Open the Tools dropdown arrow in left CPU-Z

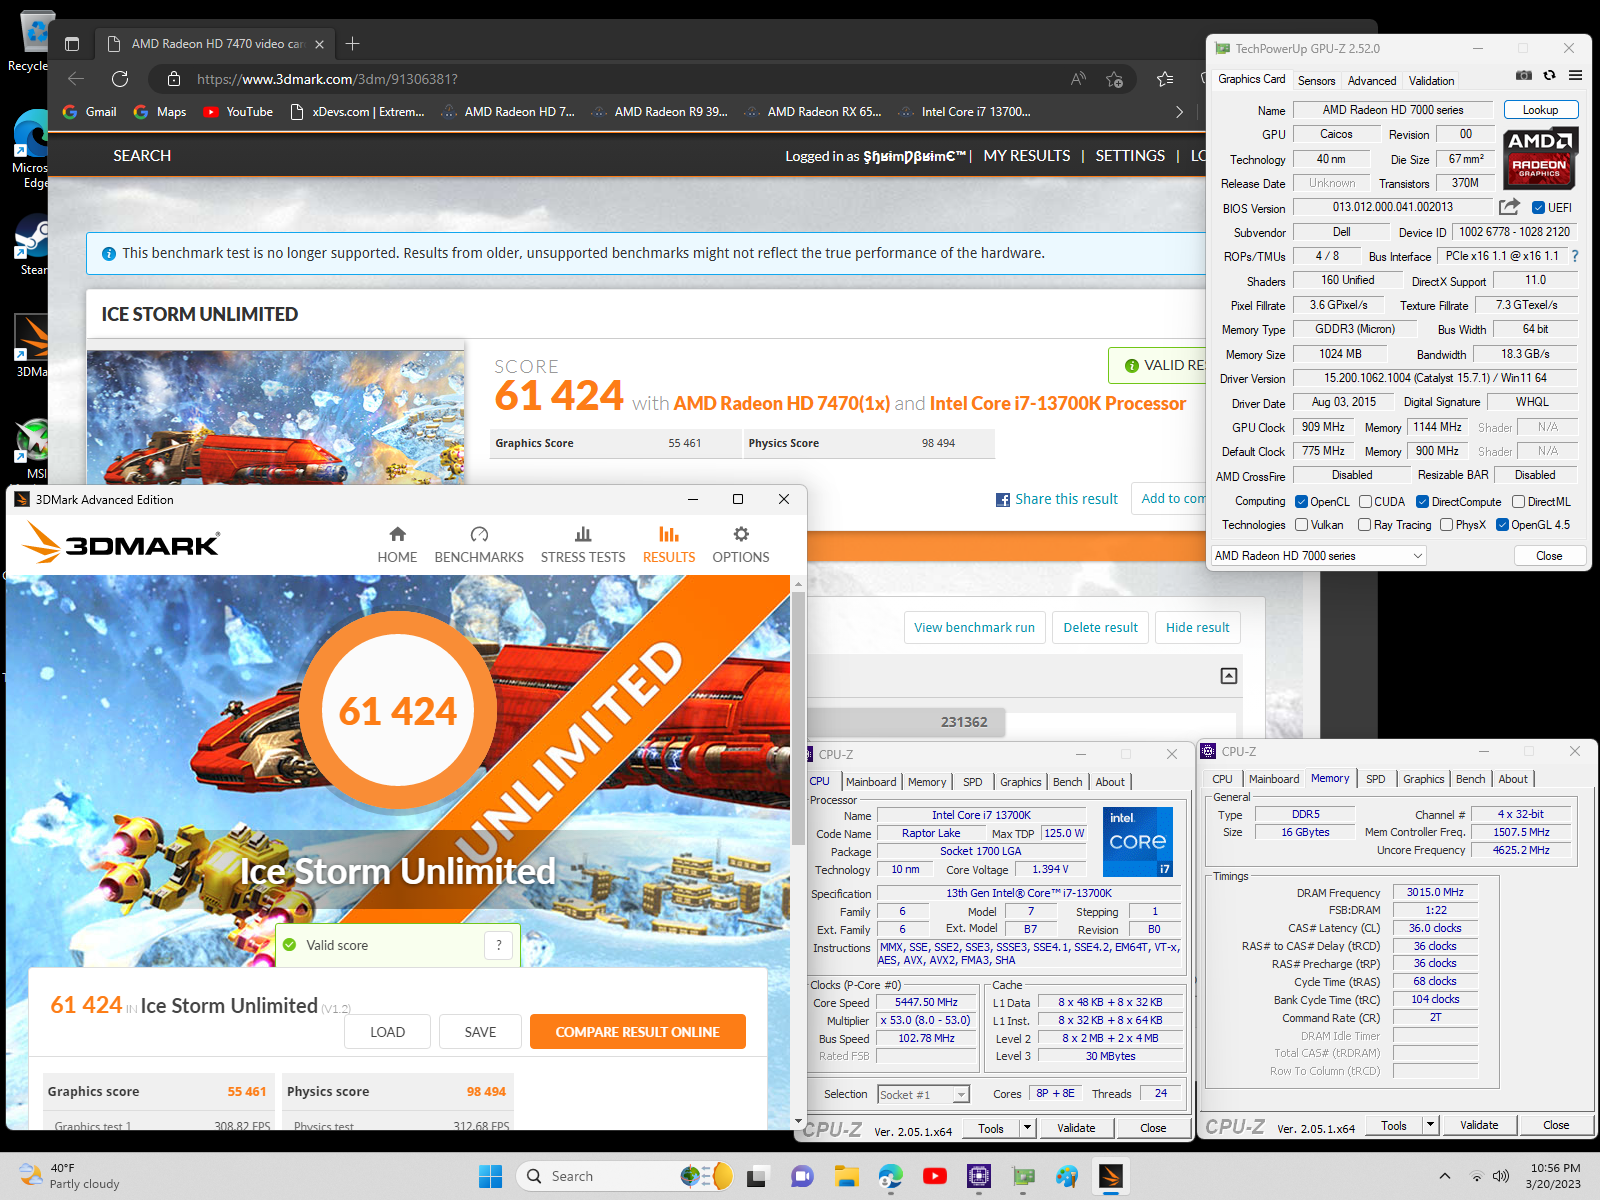[1027, 1128]
